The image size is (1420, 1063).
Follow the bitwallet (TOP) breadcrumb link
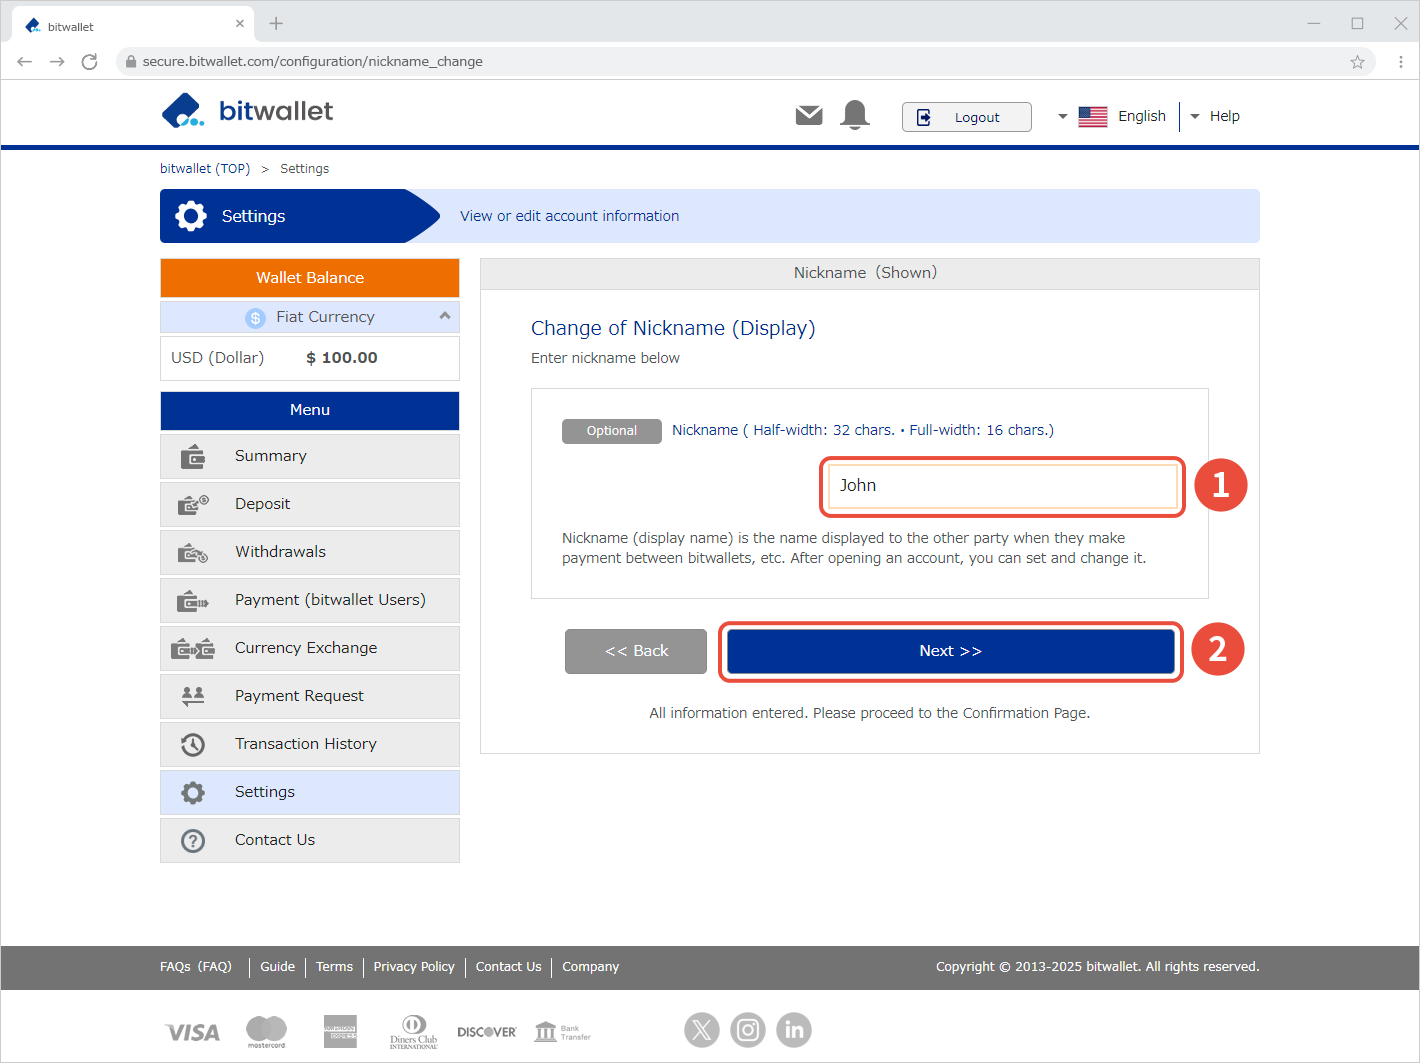(x=205, y=169)
